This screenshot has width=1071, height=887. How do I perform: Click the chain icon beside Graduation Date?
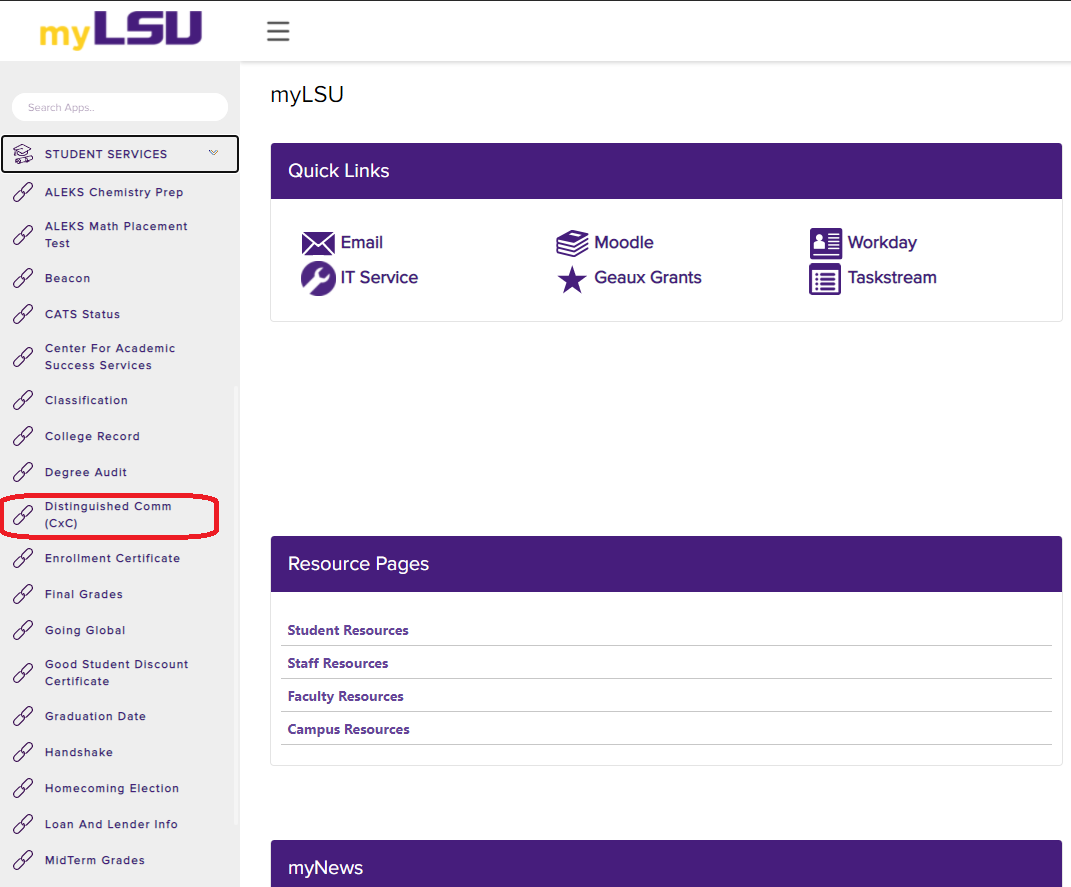point(23,716)
